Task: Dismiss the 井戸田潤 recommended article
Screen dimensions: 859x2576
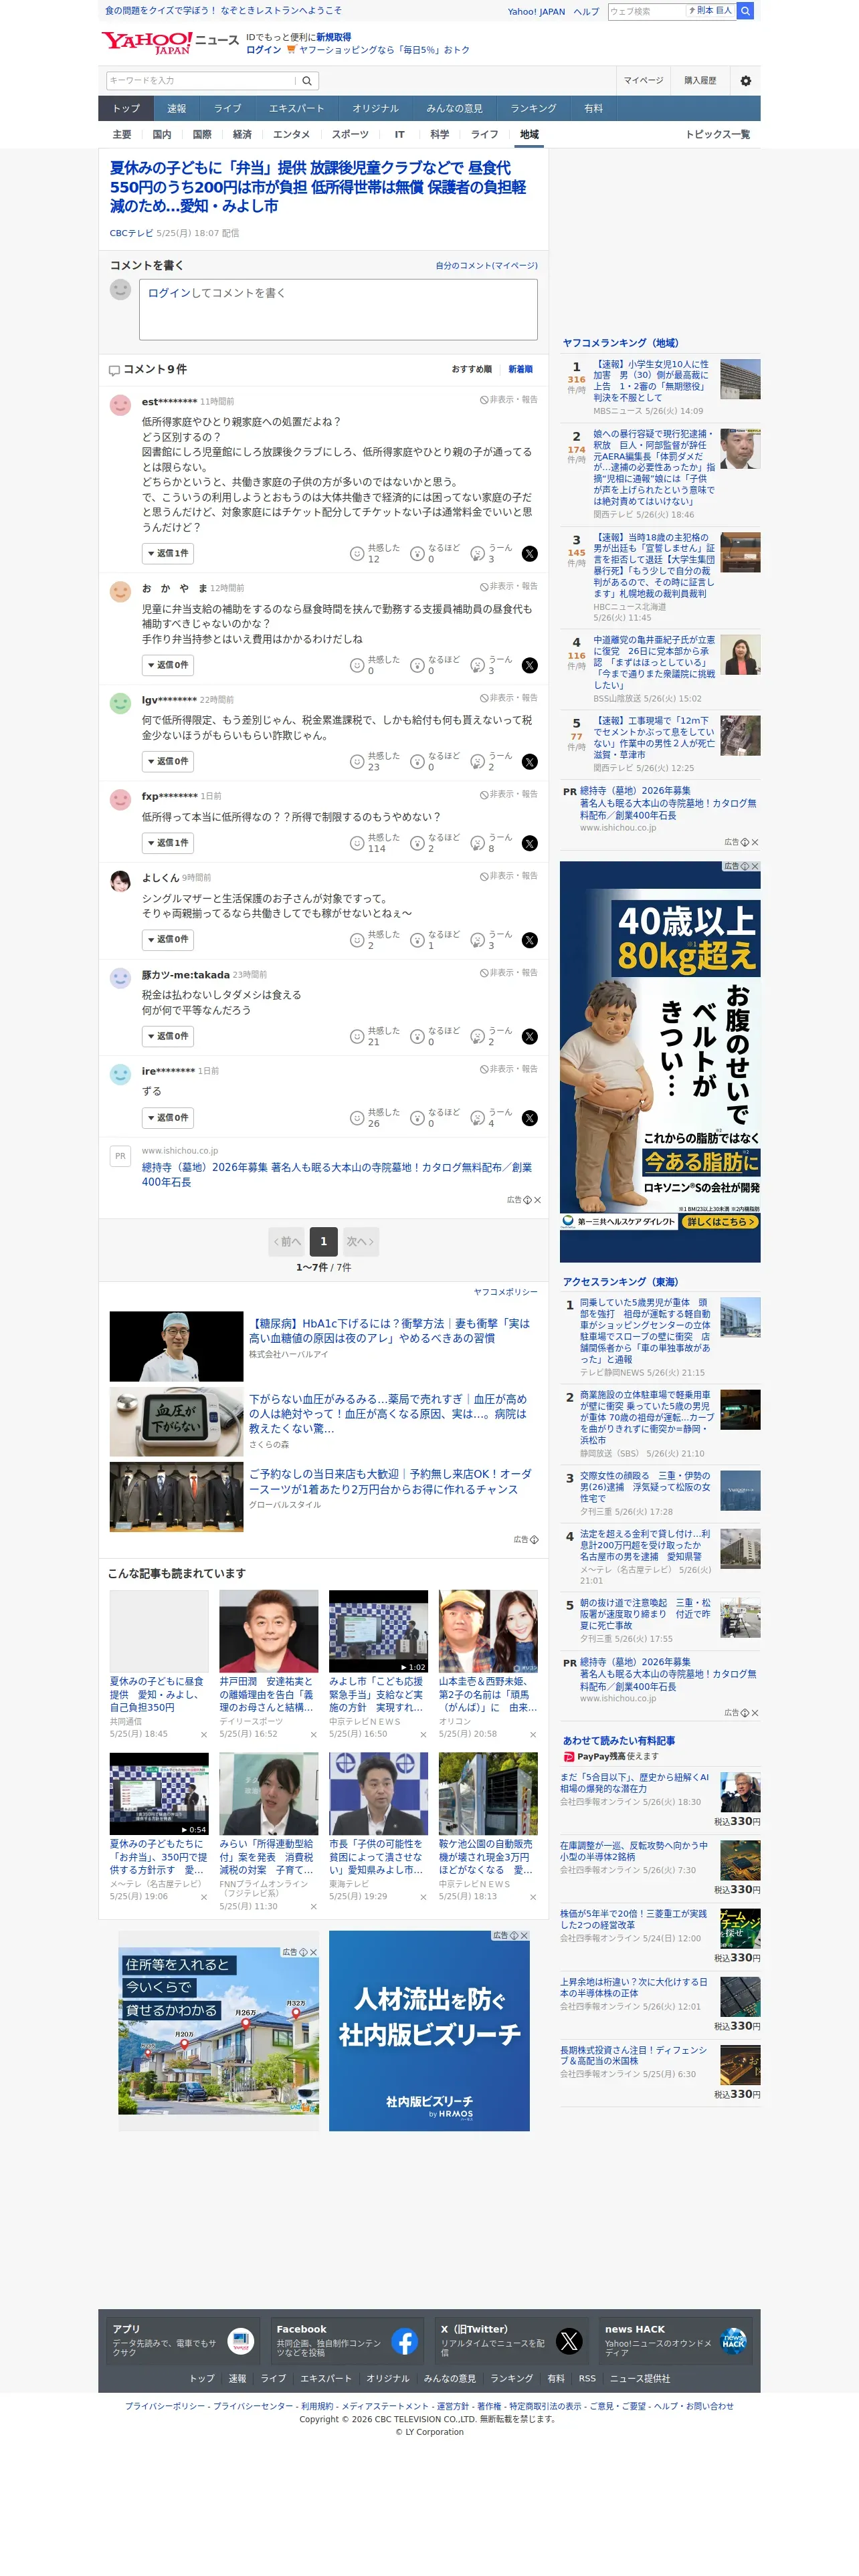Action: [x=313, y=1735]
